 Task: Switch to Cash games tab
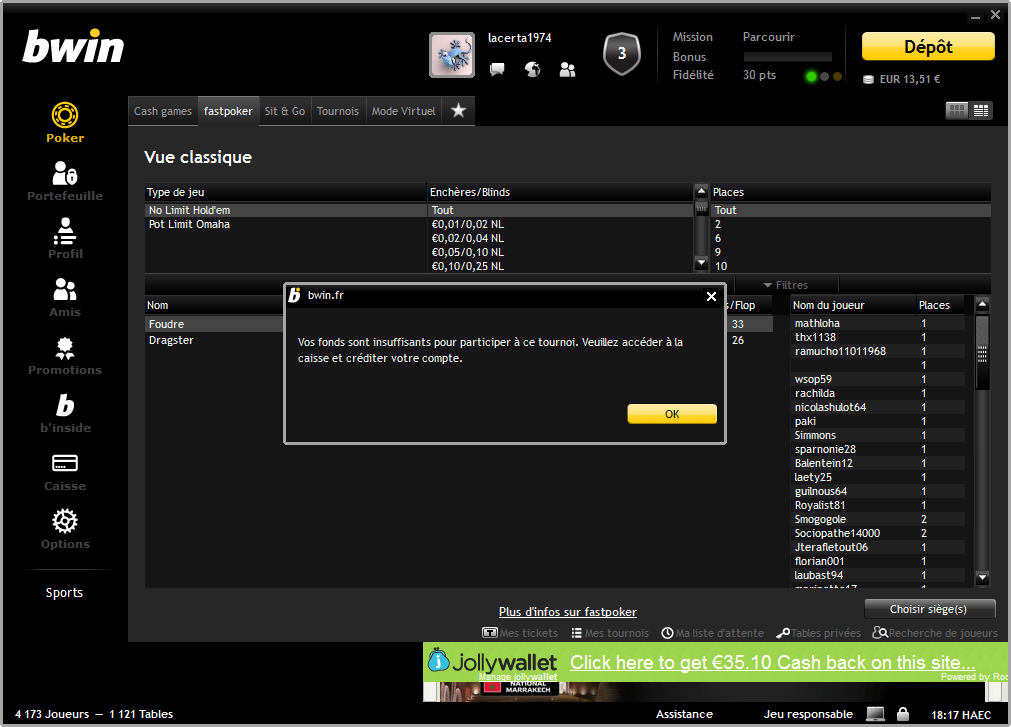tap(162, 111)
